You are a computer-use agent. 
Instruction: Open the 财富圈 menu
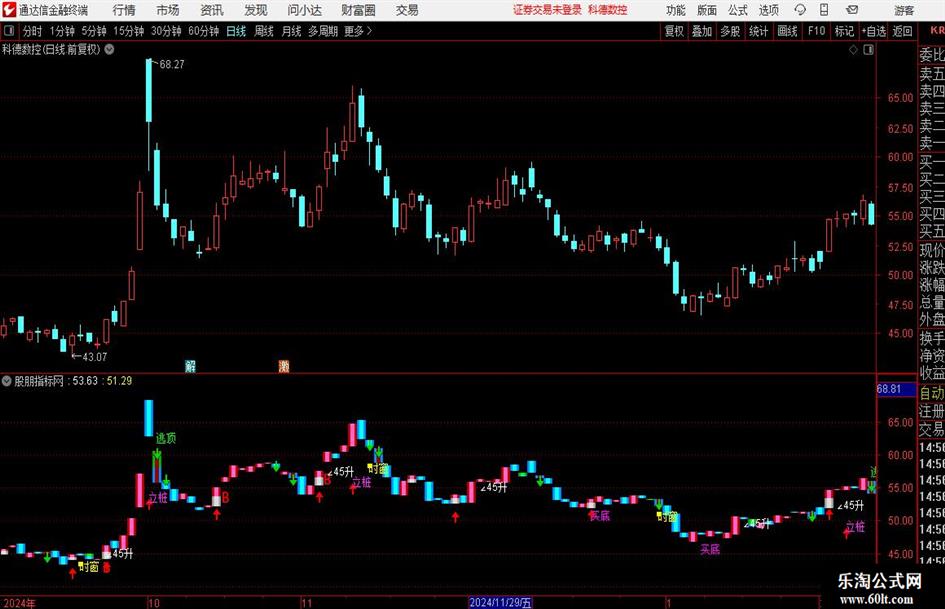pos(358,10)
